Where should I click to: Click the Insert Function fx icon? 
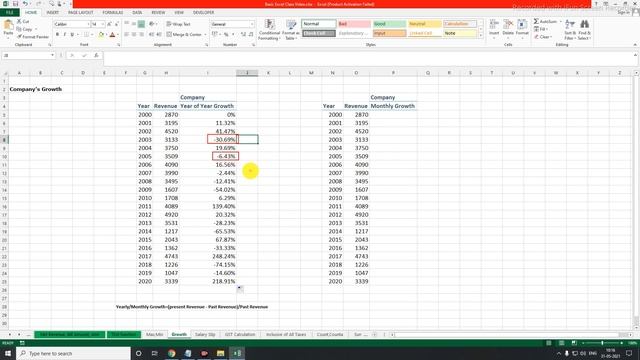click(96, 55)
